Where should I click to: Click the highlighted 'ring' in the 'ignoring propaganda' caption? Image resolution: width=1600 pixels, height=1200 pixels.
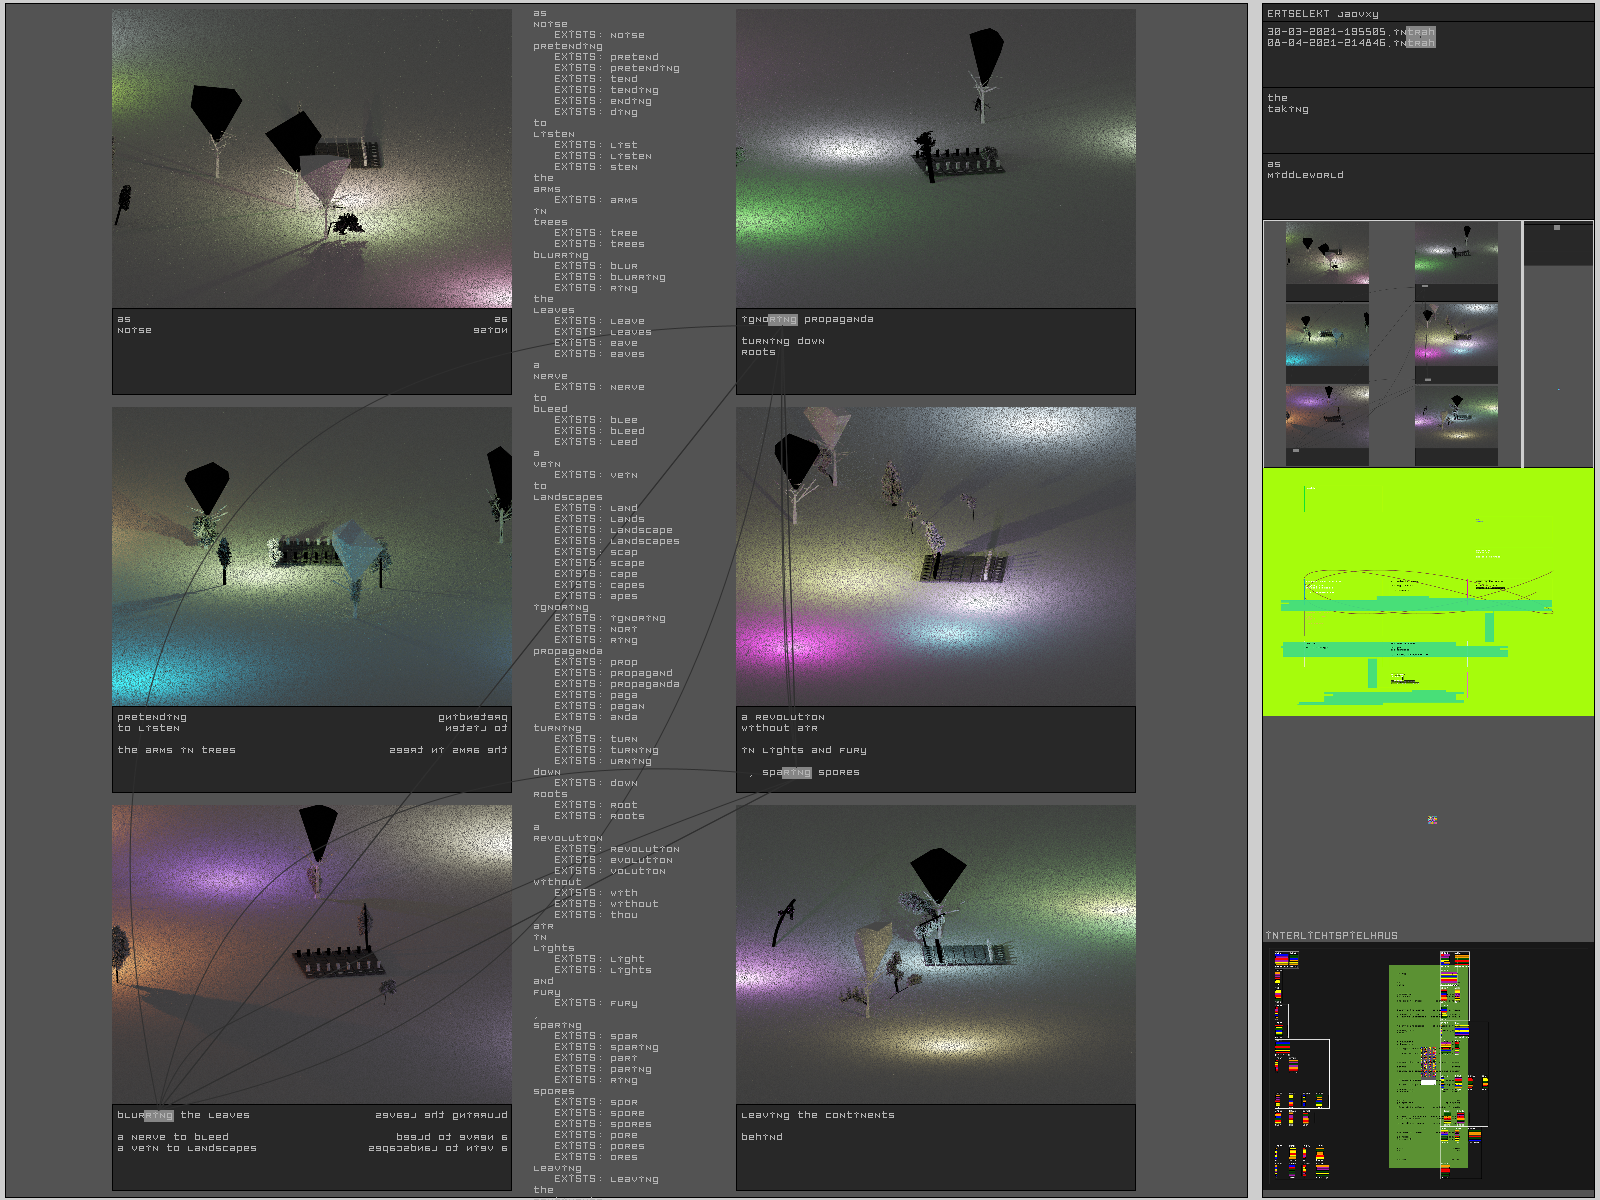[x=783, y=320]
